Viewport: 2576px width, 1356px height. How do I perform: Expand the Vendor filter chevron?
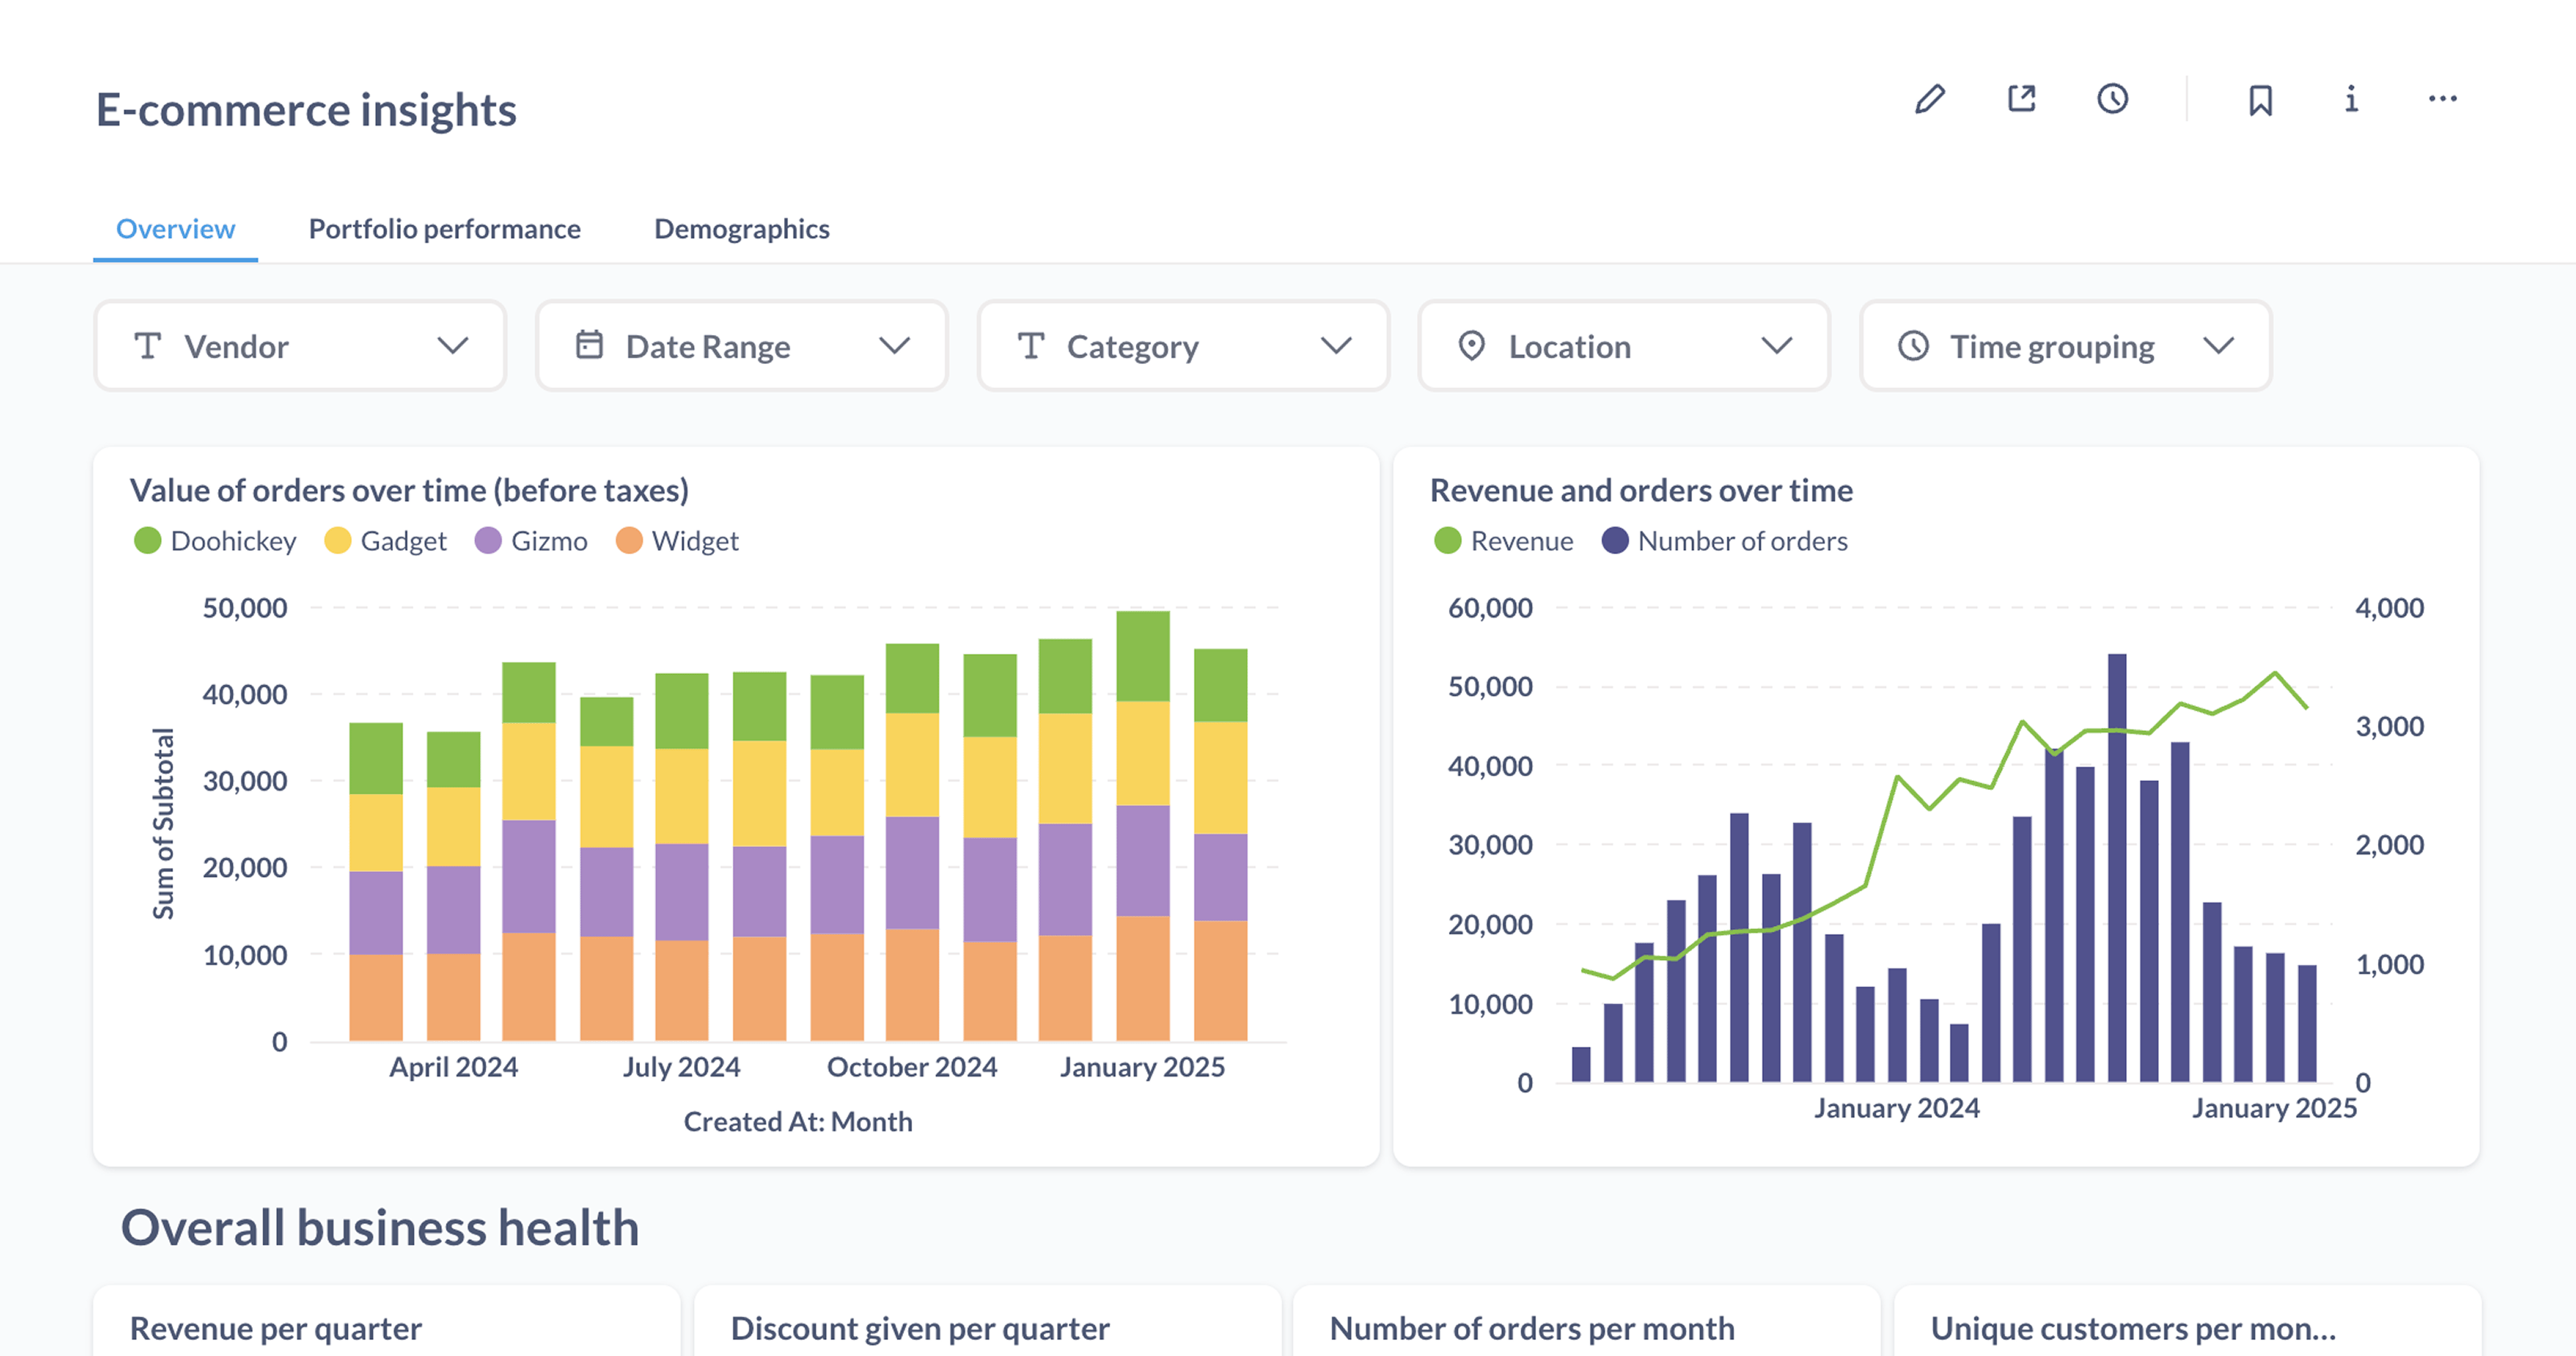(453, 346)
